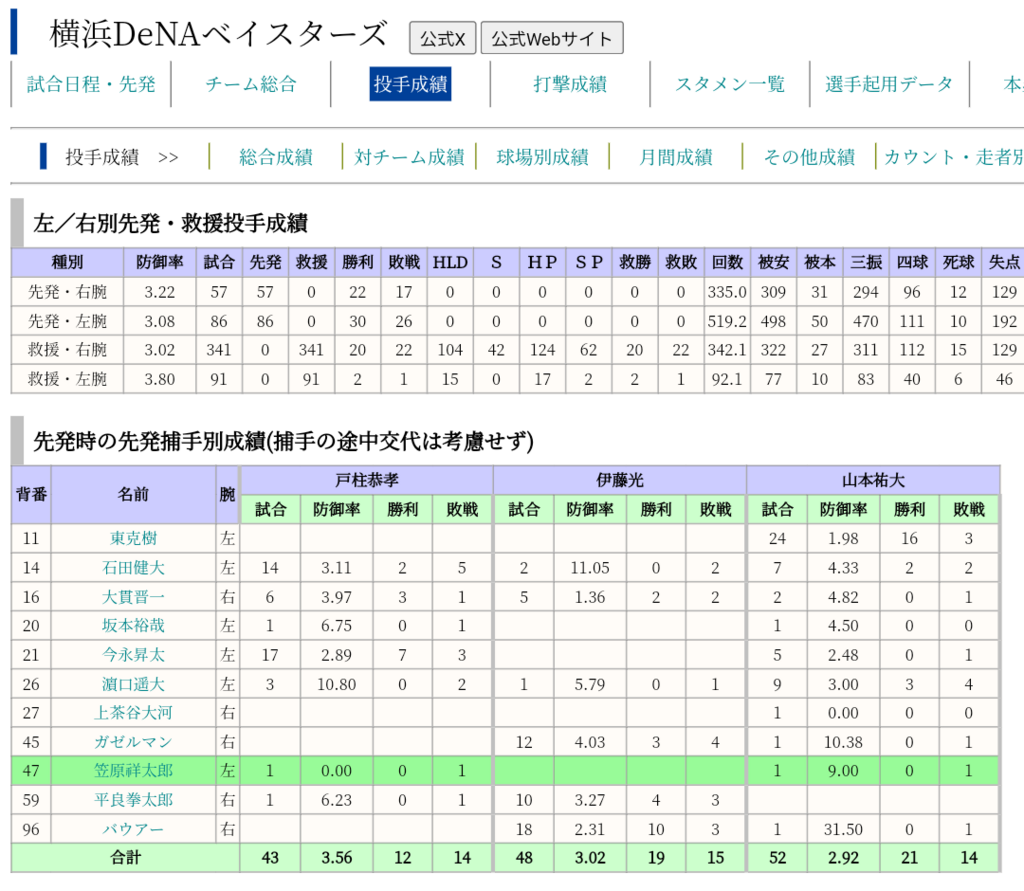Image resolution: width=1024 pixels, height=891 pixels.
Task: Click the 合計 totals row label
Action: [x=125, y=858]
